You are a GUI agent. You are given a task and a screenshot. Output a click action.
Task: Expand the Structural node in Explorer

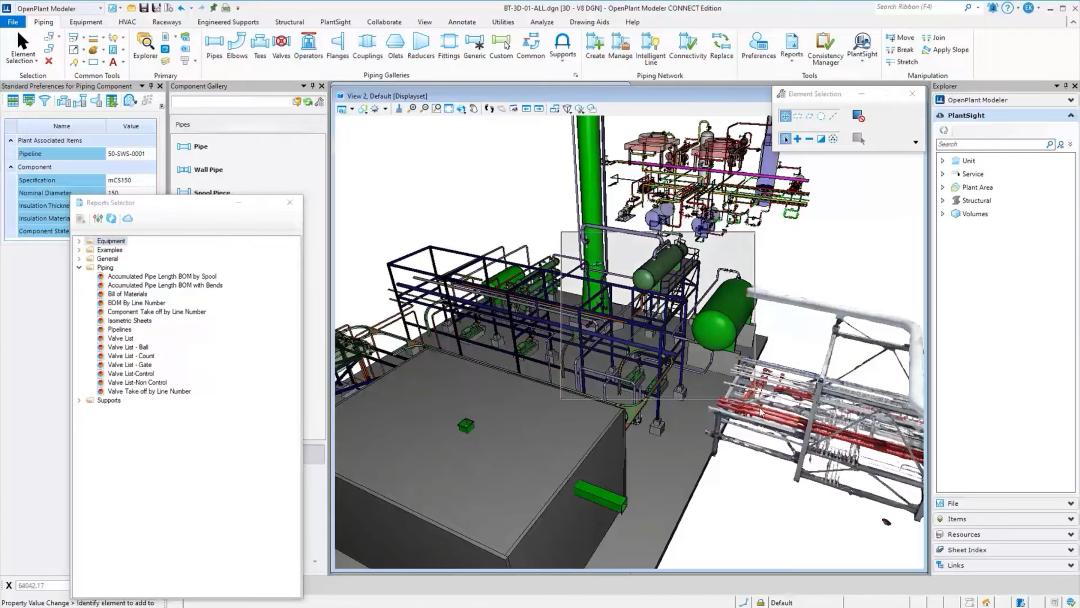pos(943,200)
